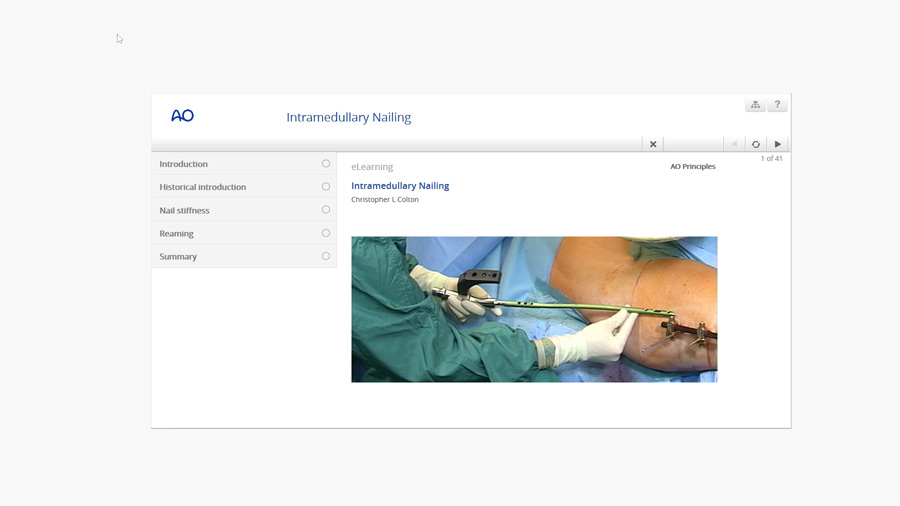This screenshot has height=506, width=900.
Task: Open the sitemap structure icon
Action: coord(755,105)
